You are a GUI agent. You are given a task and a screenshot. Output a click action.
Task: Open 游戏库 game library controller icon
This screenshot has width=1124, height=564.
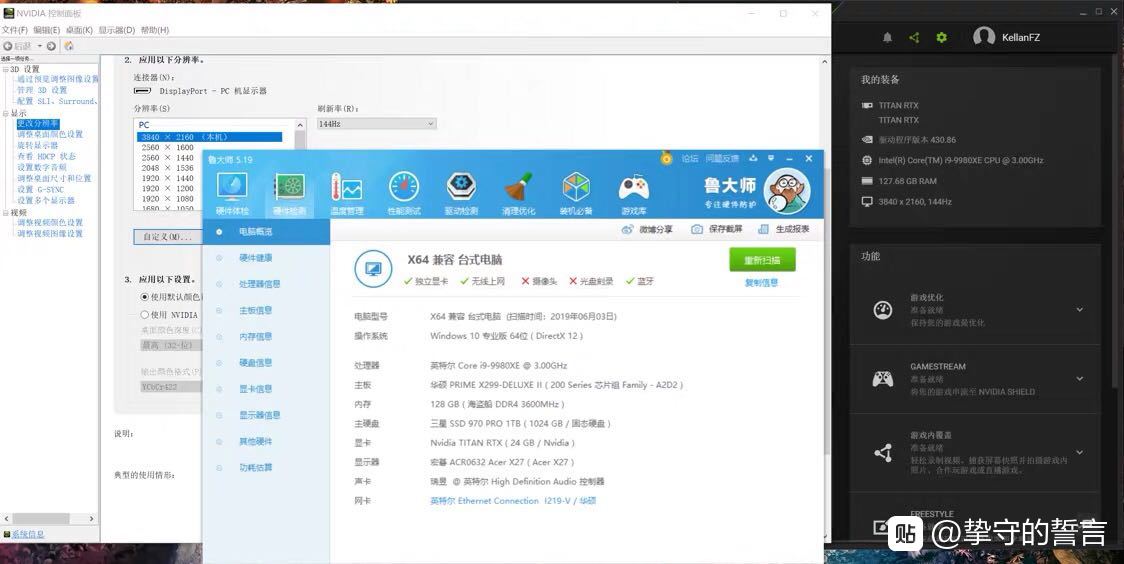pos(634,193)
